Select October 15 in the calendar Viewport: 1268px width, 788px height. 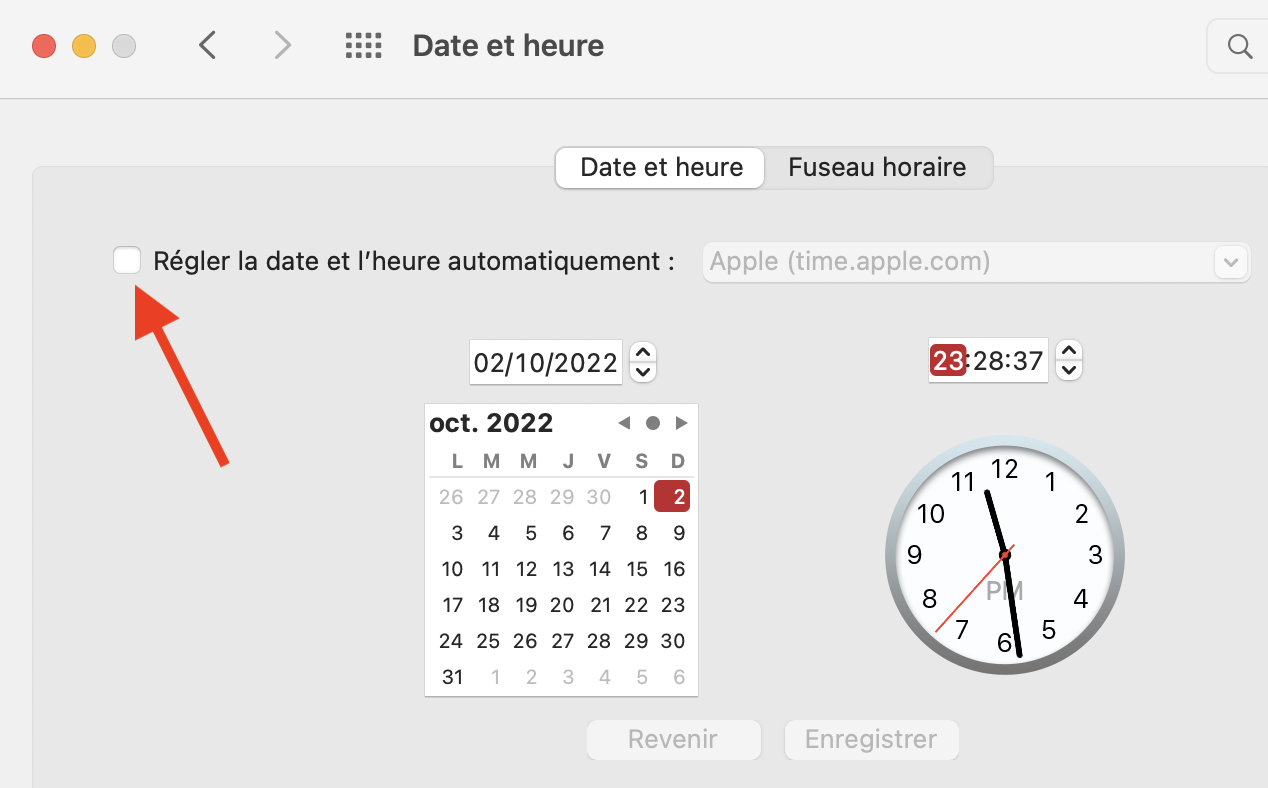click(x=637, y=569)
